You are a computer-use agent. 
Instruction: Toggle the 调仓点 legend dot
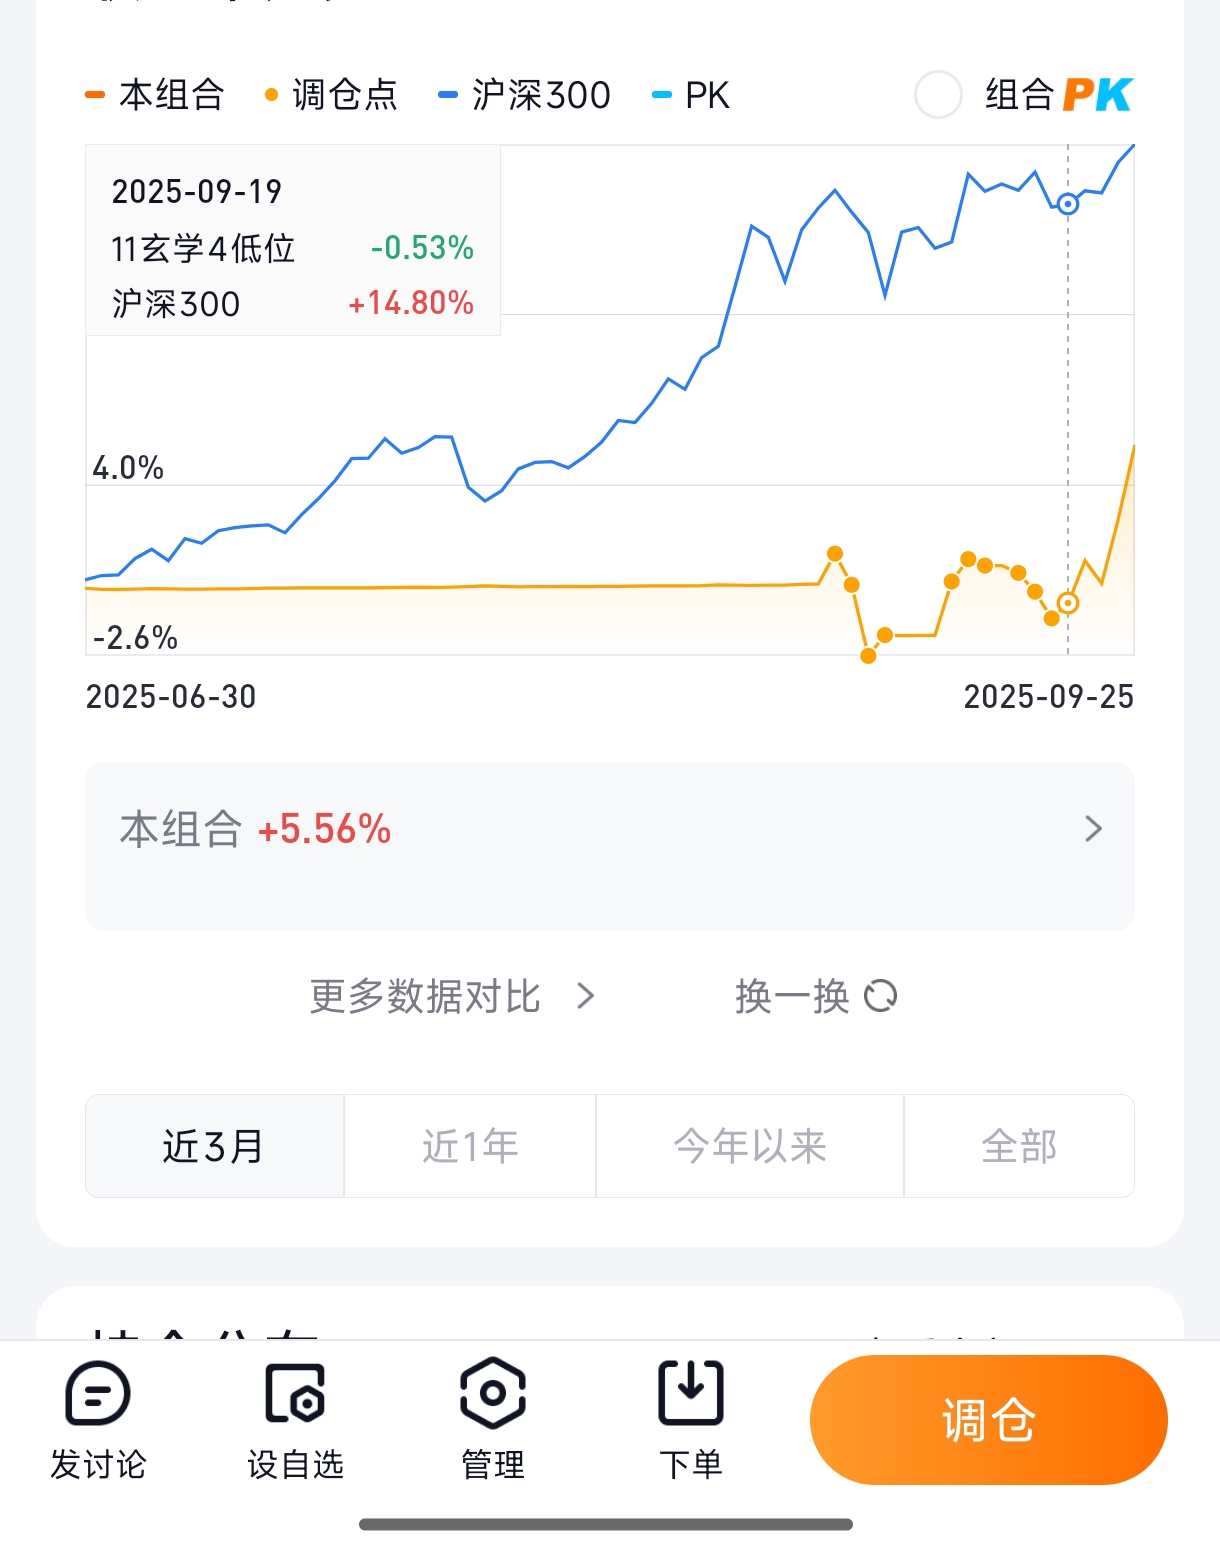270,95
